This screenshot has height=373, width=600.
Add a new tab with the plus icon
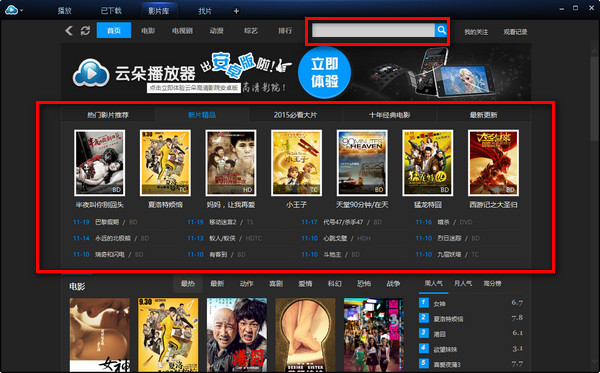(x=236, y=11)
